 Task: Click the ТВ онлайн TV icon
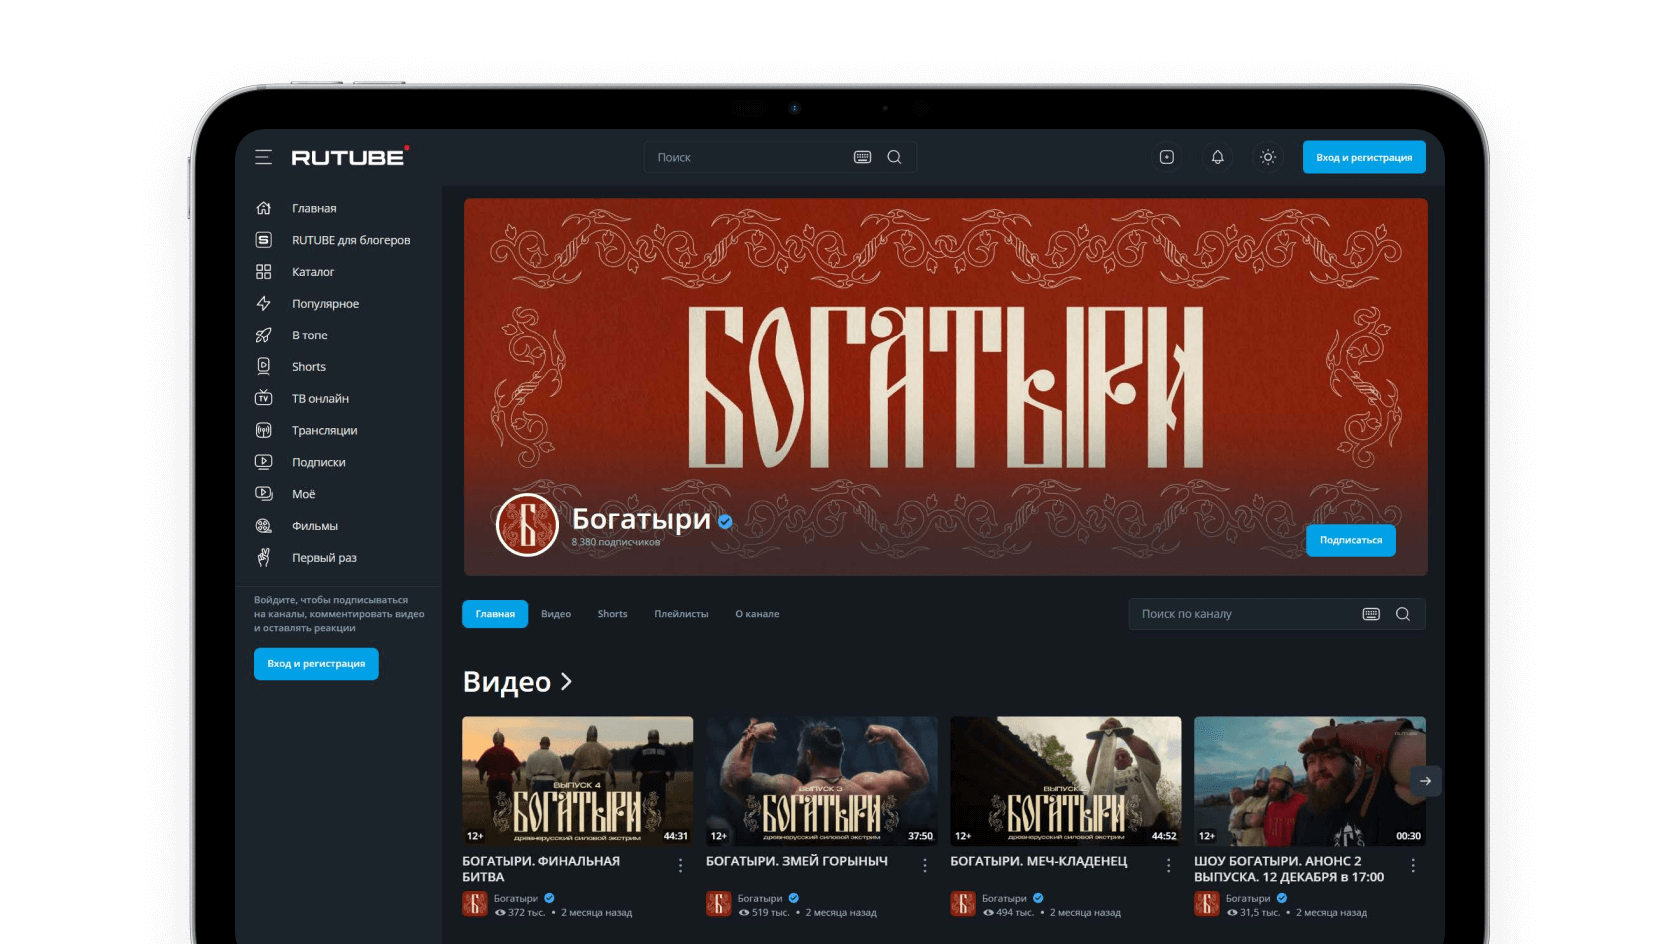click(x=264, y=398)
